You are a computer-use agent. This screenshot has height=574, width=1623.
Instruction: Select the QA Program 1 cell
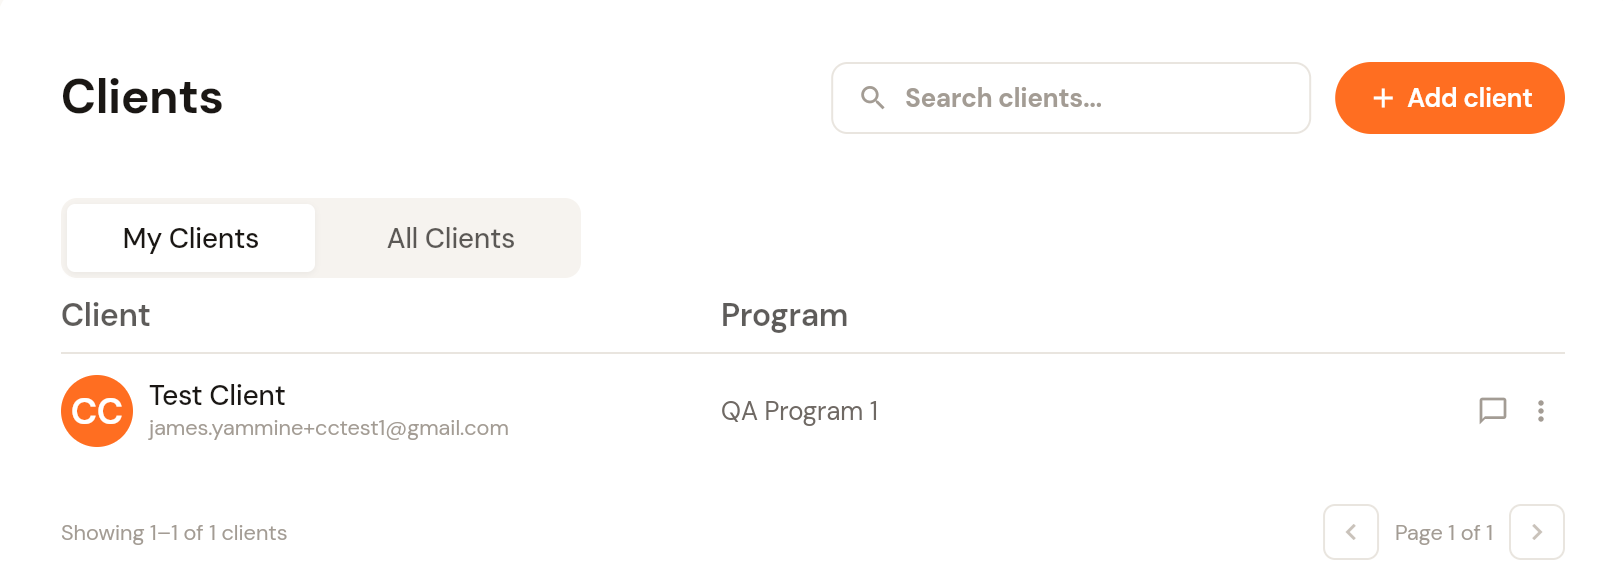pyautogui.click(x=799, y=411)
